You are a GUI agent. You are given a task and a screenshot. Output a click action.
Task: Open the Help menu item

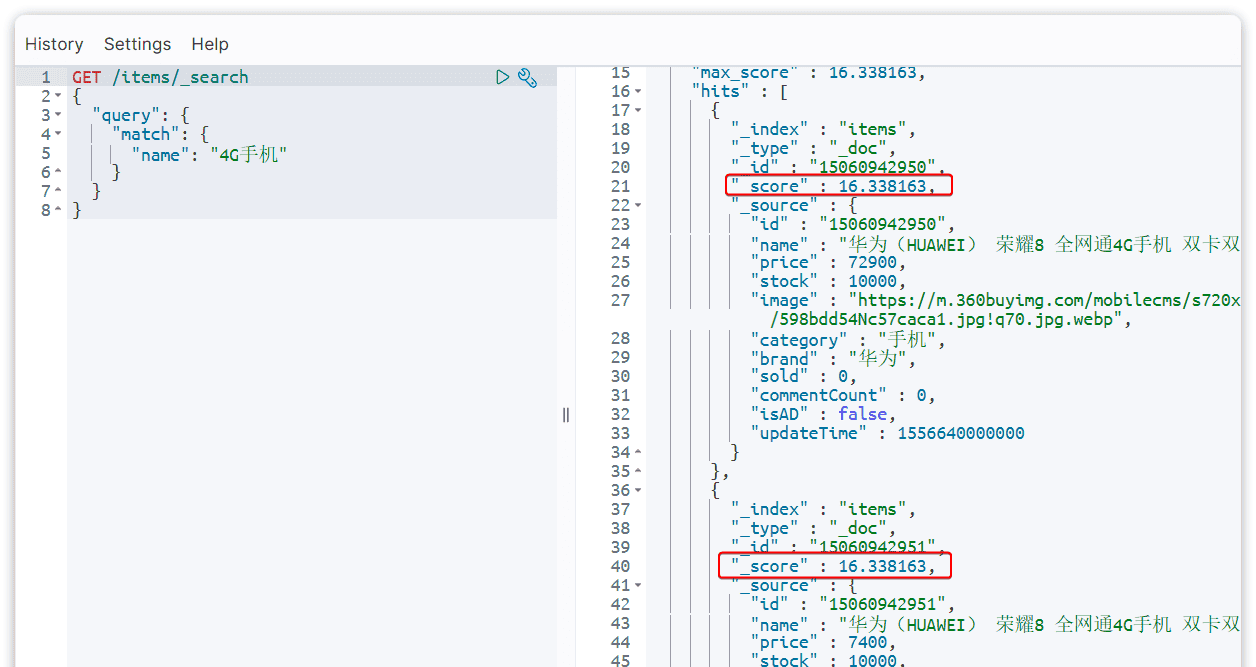[x=210, y=44]
